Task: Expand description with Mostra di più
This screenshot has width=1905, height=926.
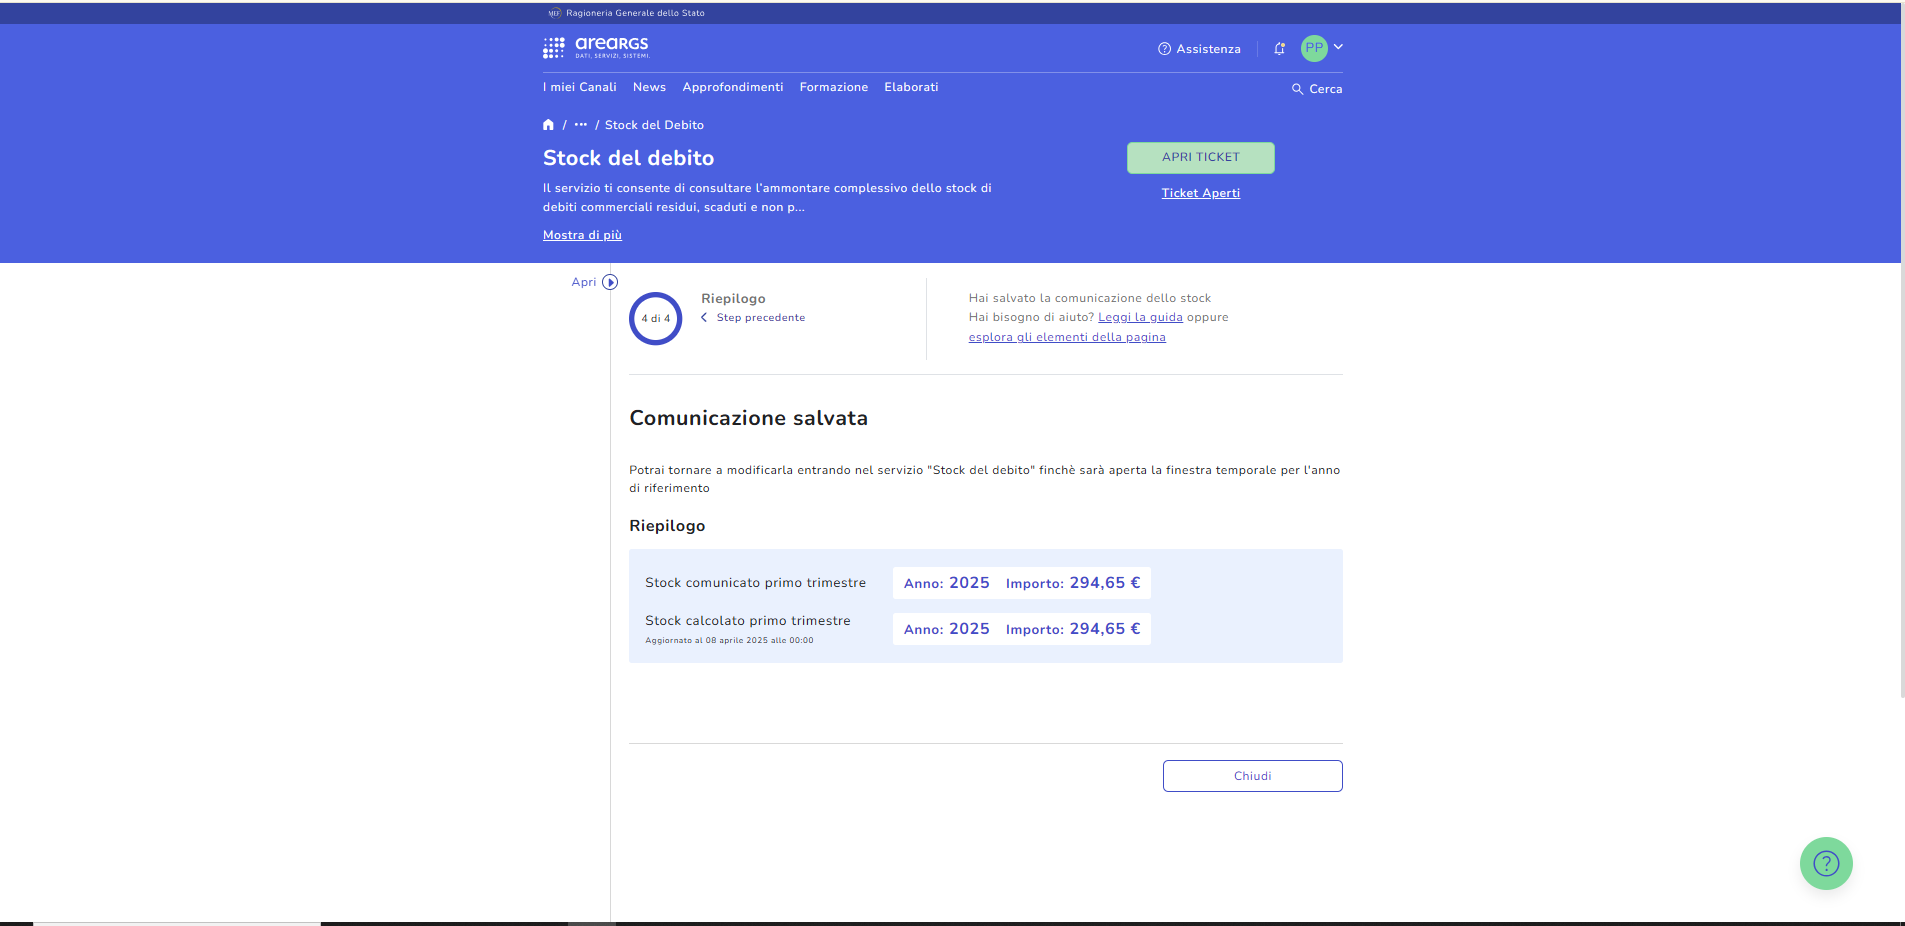Action: (x=582, y=235)
